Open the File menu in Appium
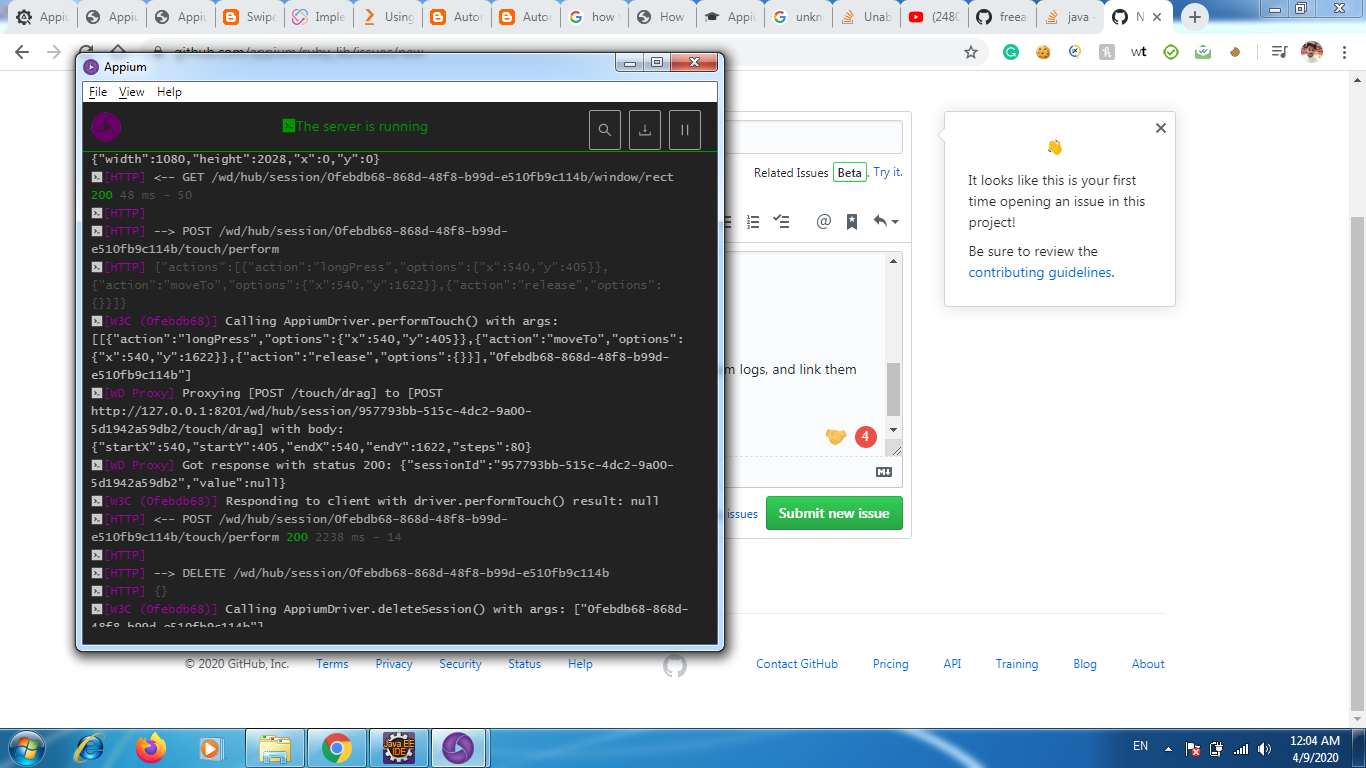The width and height of the screenshot is (1366, 768). (x=97, y=91)
